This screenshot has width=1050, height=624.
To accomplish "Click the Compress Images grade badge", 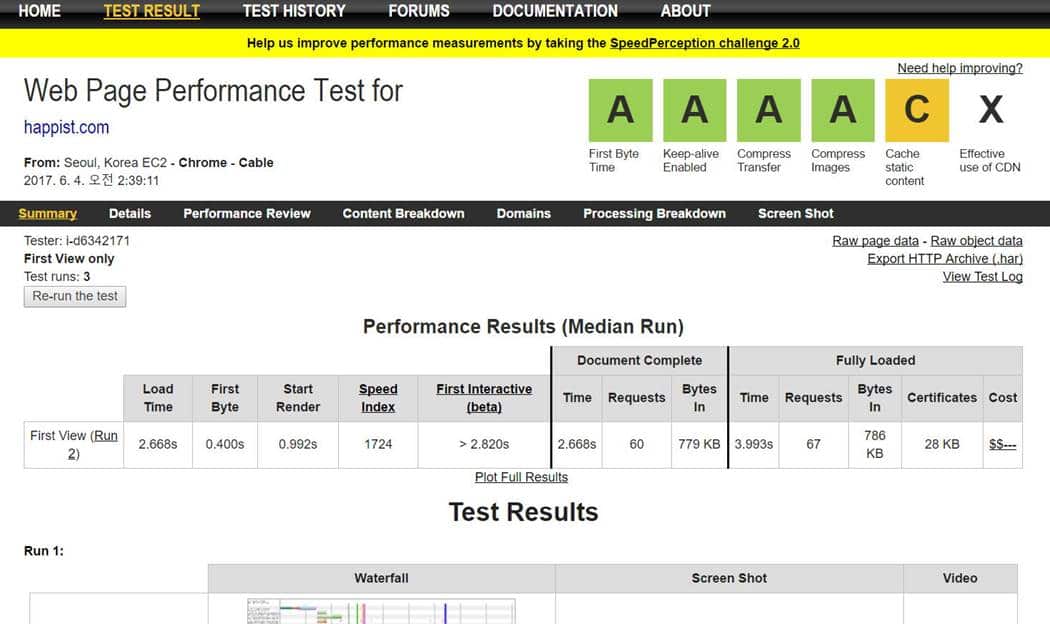I will [842, 110].
